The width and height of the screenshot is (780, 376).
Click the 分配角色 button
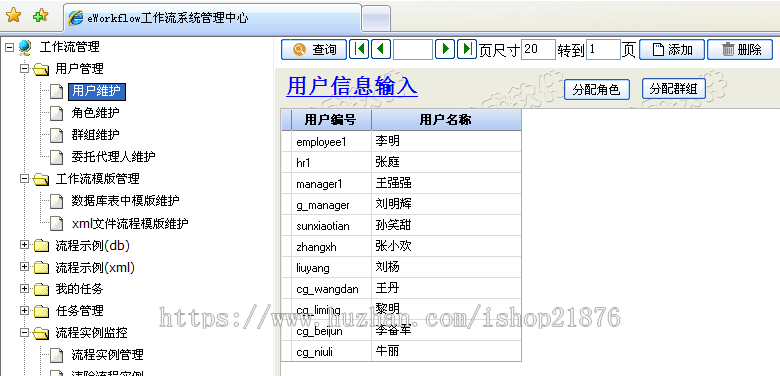[597, 90]
